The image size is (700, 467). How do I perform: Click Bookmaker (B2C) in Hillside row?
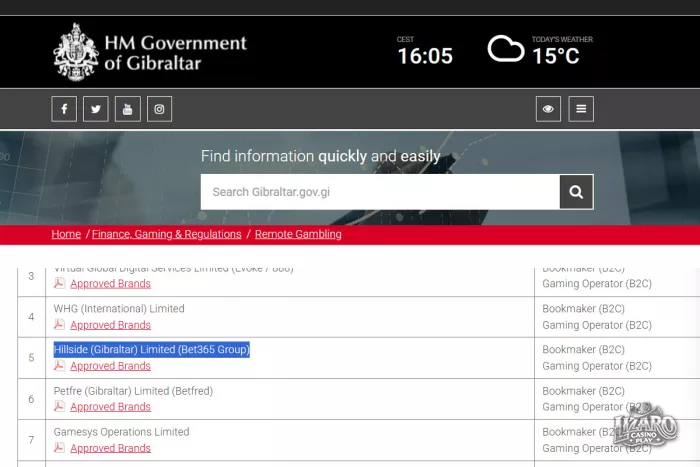click(583, 350)
